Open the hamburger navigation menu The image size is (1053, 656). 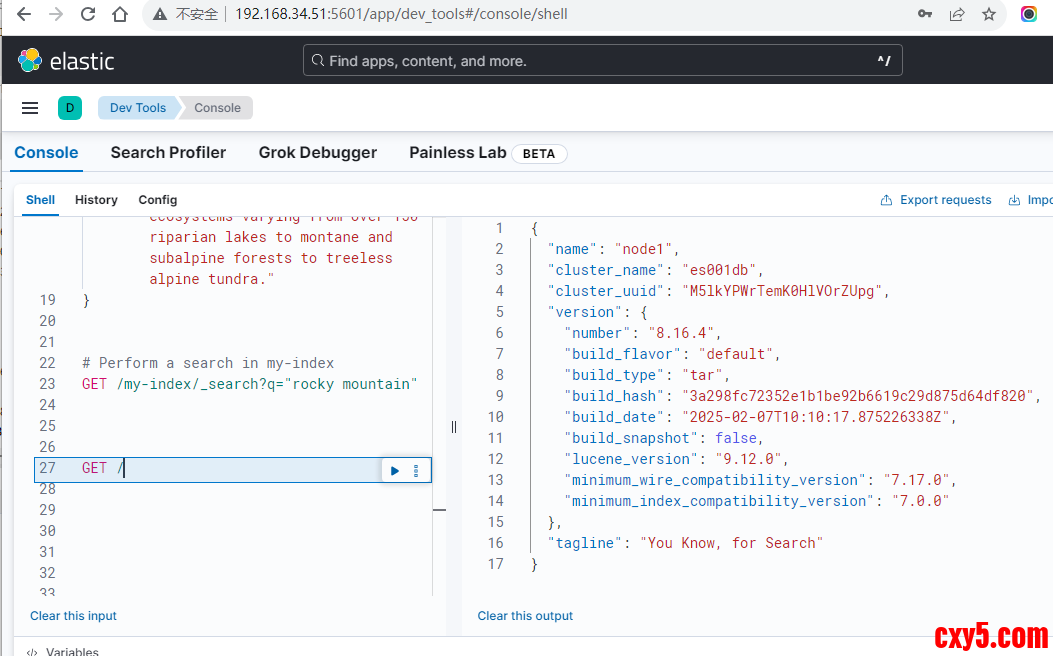[x=30, y=108]
